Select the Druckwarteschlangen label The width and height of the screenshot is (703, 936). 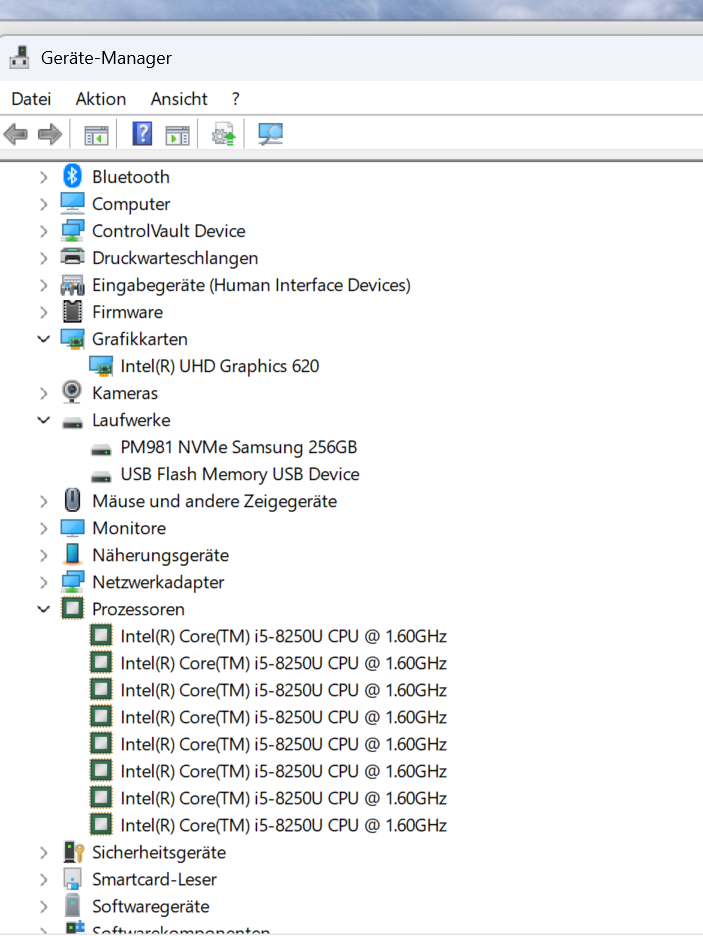coord(175,258)
